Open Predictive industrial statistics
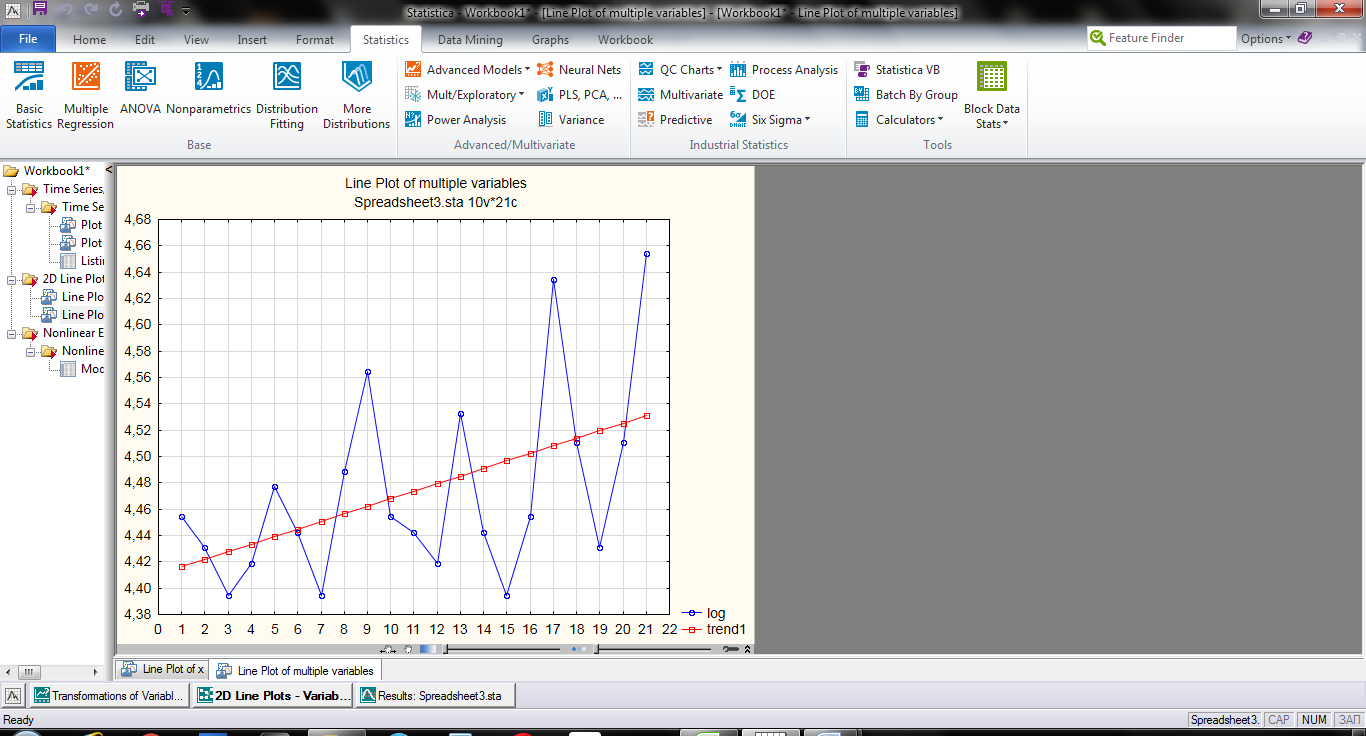The width and height of the screenshot is (1366, 736). coord(675,120)
